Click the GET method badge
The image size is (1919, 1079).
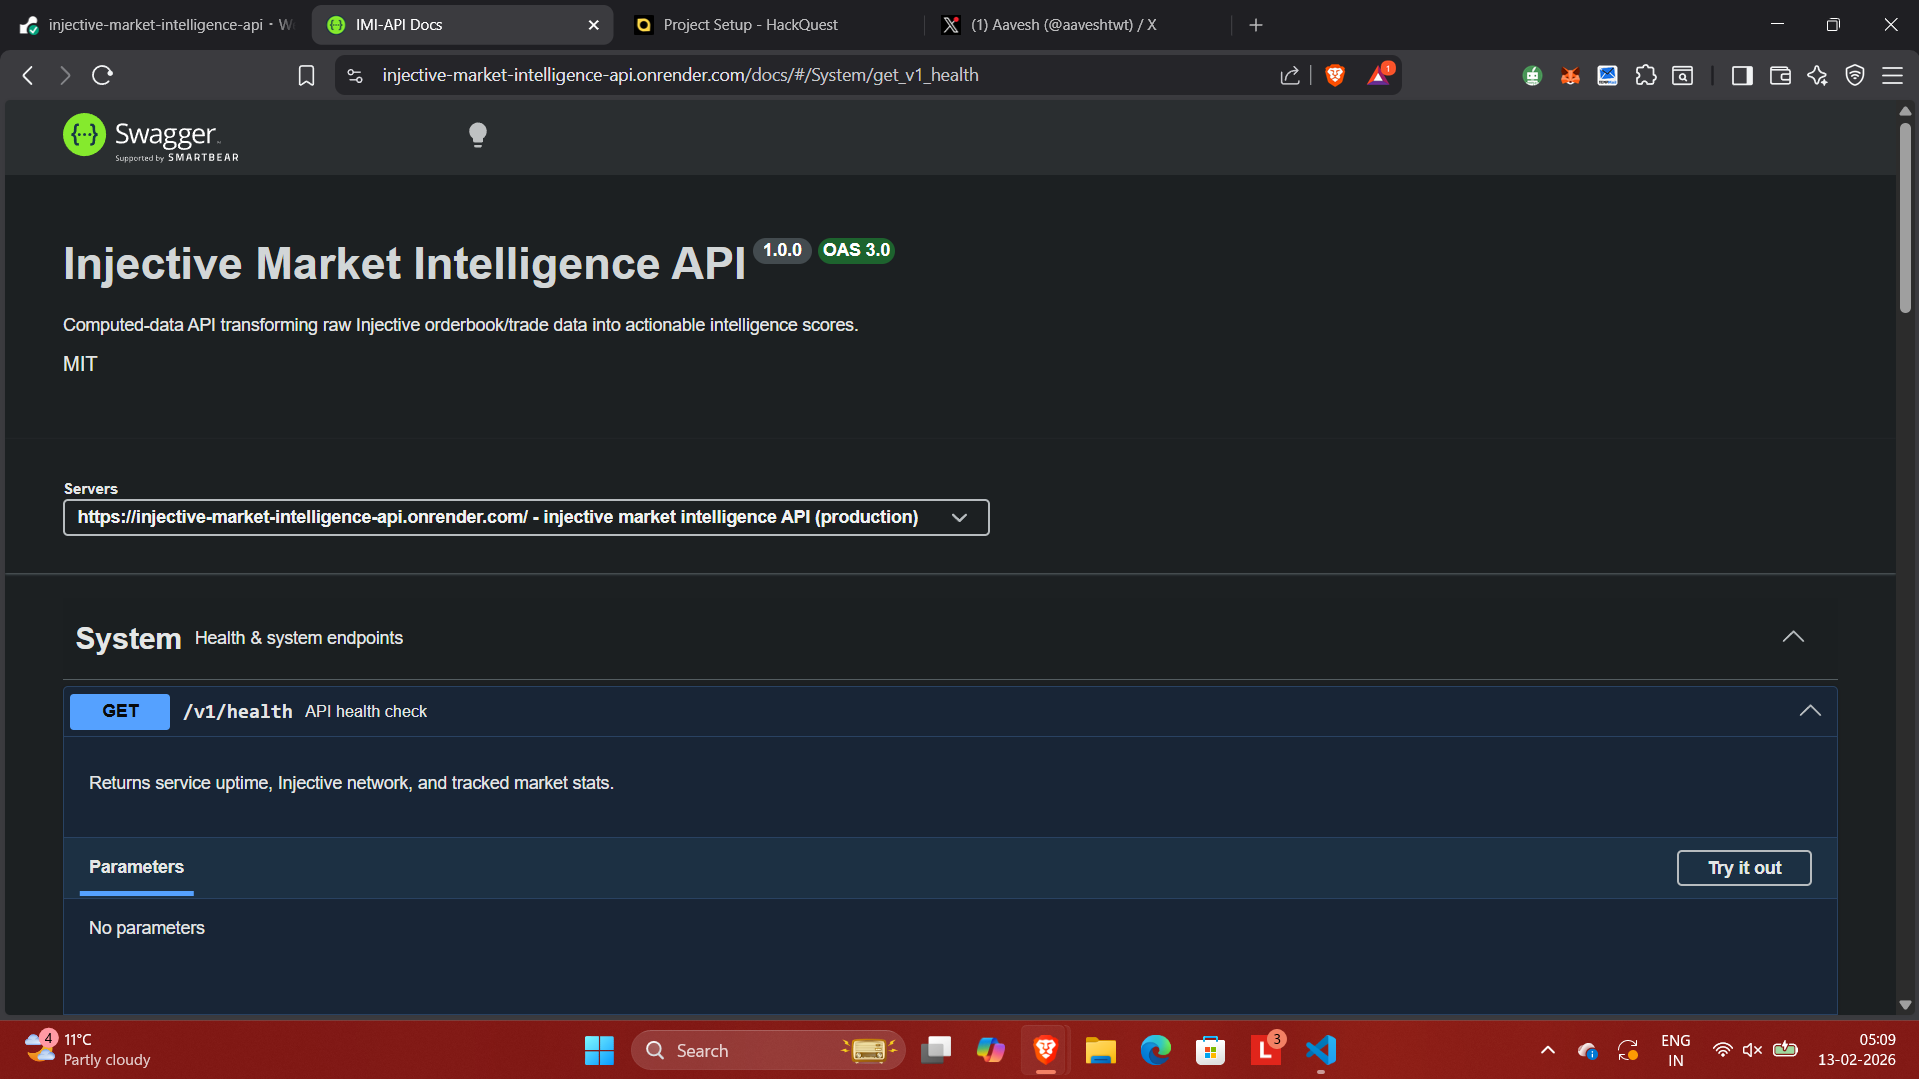120,711
